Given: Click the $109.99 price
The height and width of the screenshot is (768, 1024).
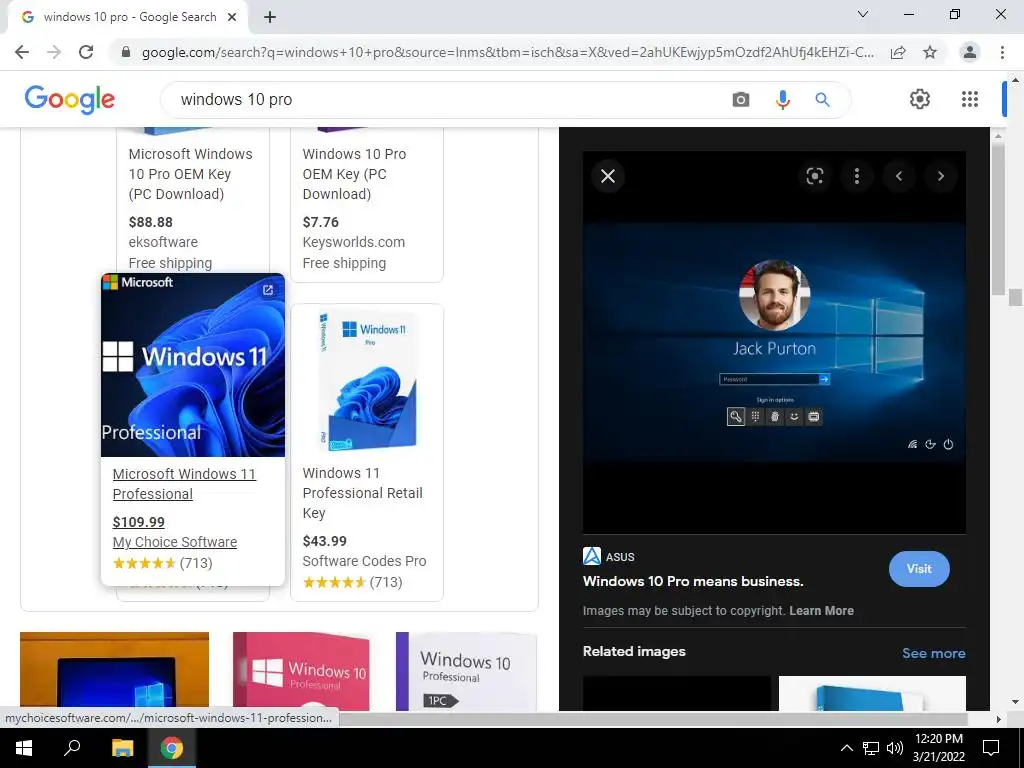Looking at the screenshot, I should (138, 522).
